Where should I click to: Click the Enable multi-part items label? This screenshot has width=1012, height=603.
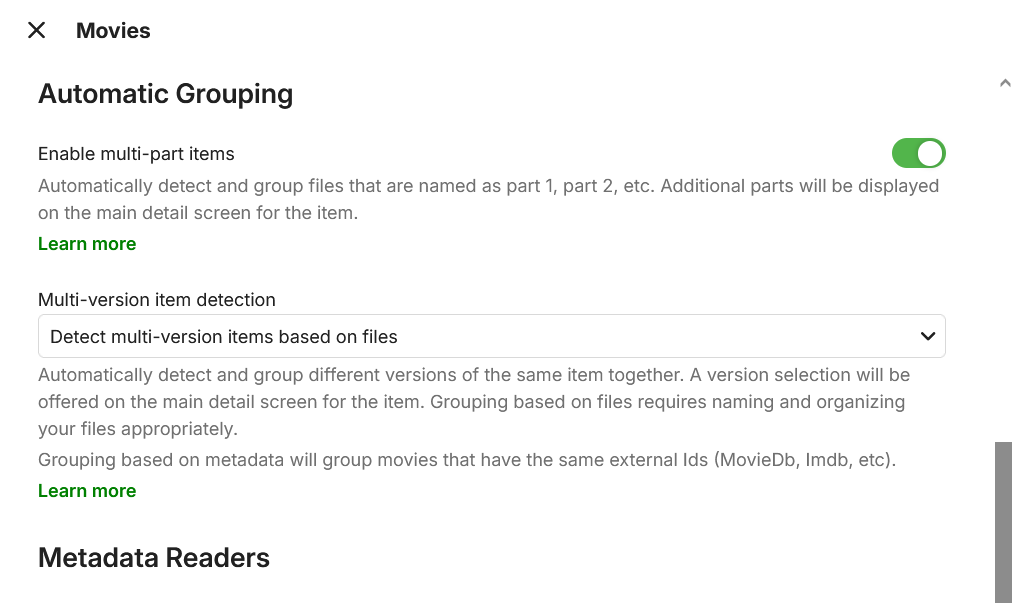click(136, 154)
